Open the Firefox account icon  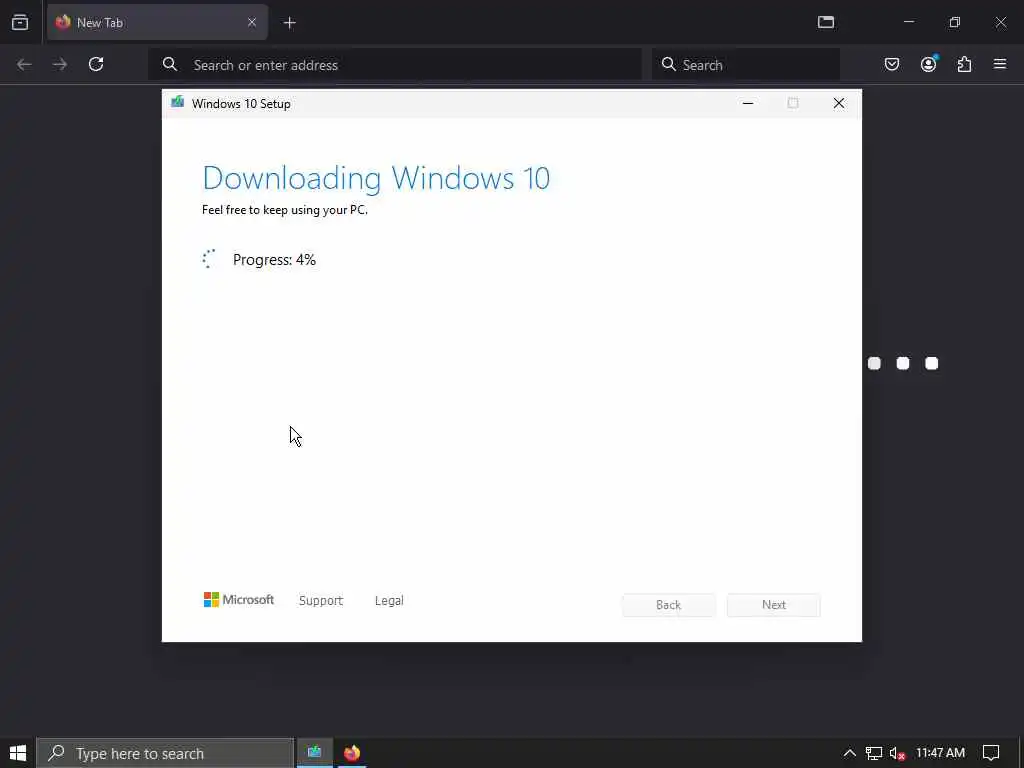(928, 64)
